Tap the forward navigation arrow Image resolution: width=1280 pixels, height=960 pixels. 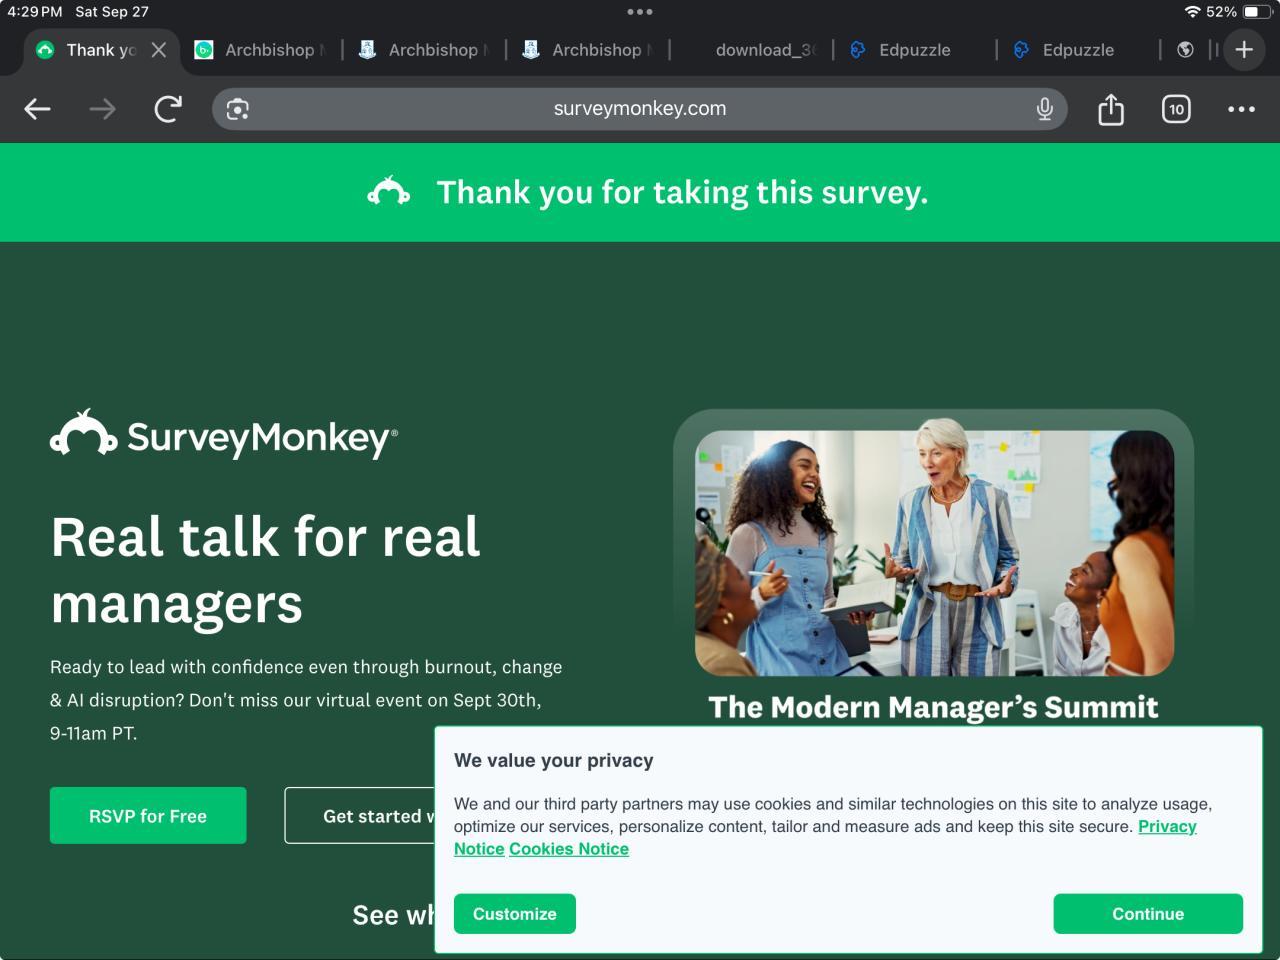102,109
